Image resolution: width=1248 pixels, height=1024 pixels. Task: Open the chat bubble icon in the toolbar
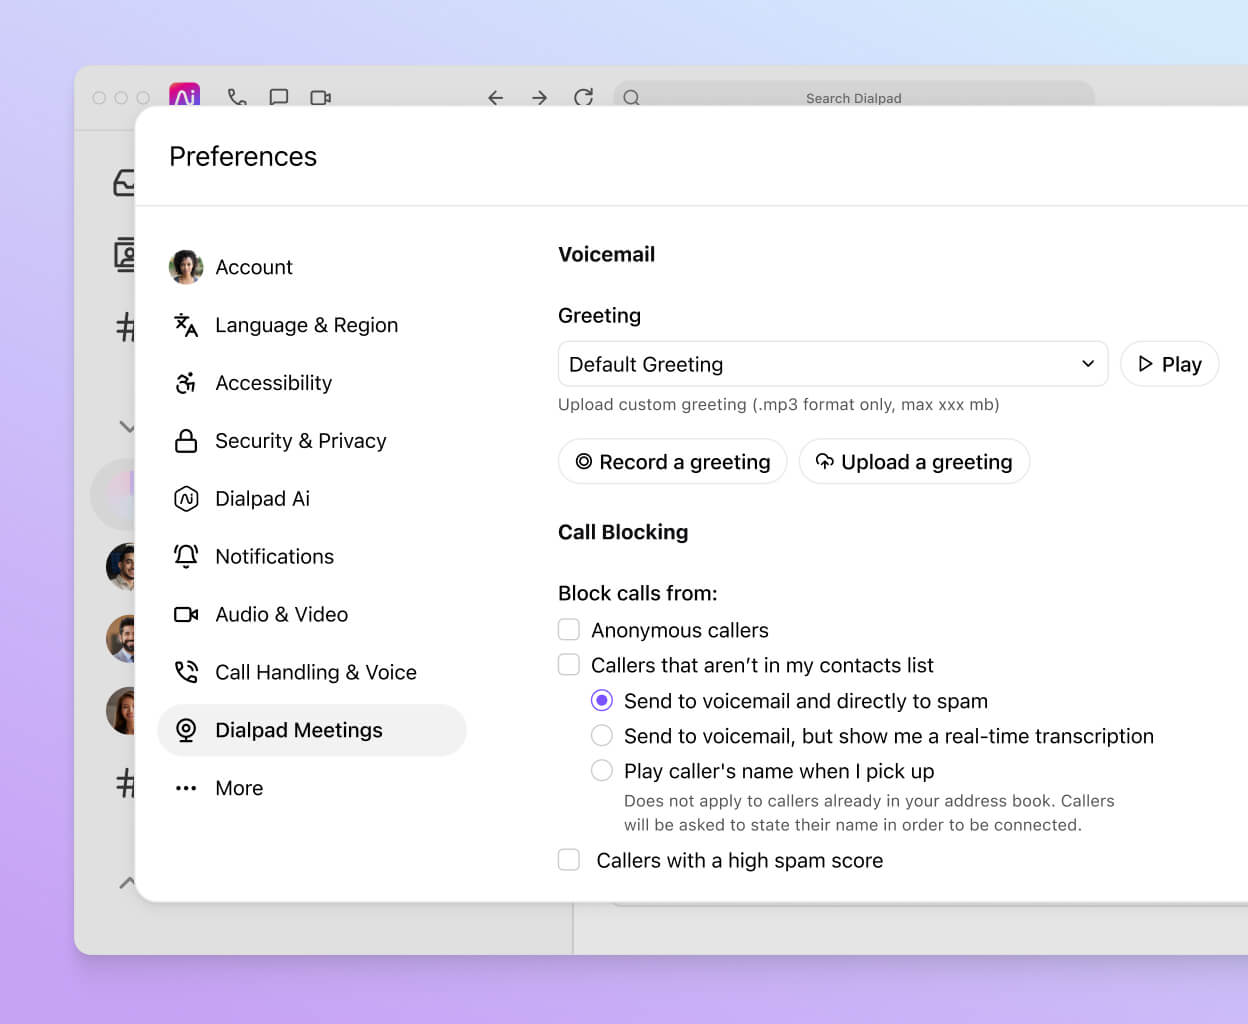(279, 97)
